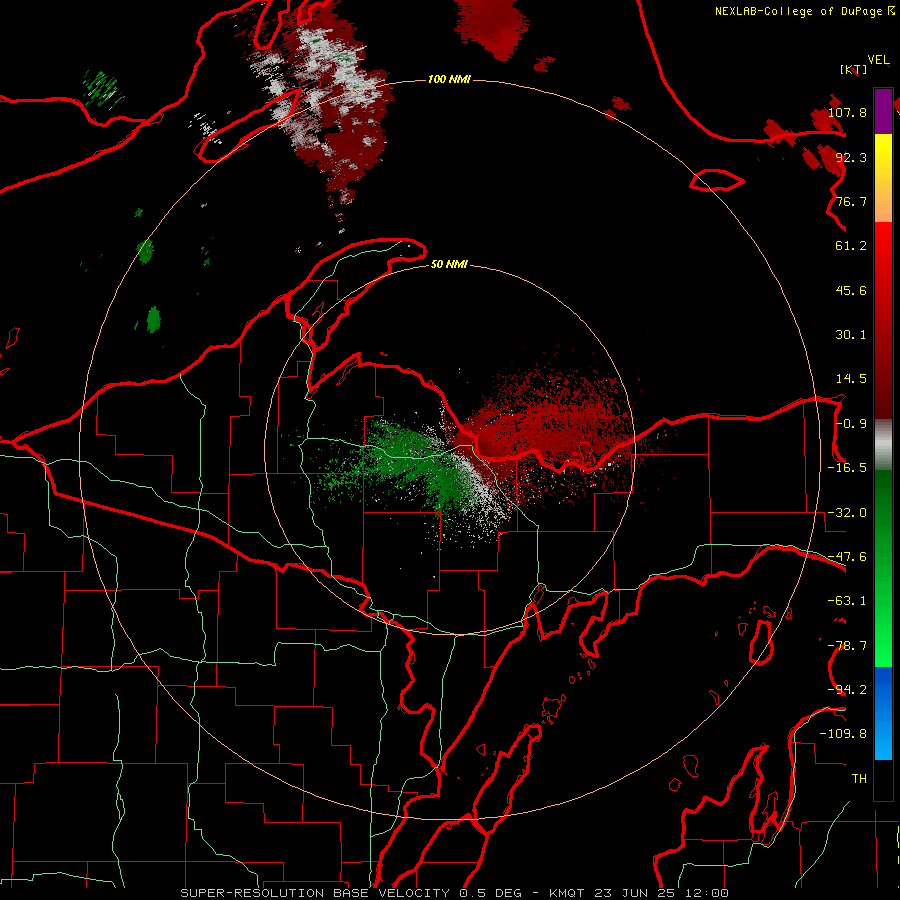Viewport: 900px width, 900px height.
Task: Select the -109.8 value on velocity scale
Action: [843, 734]
